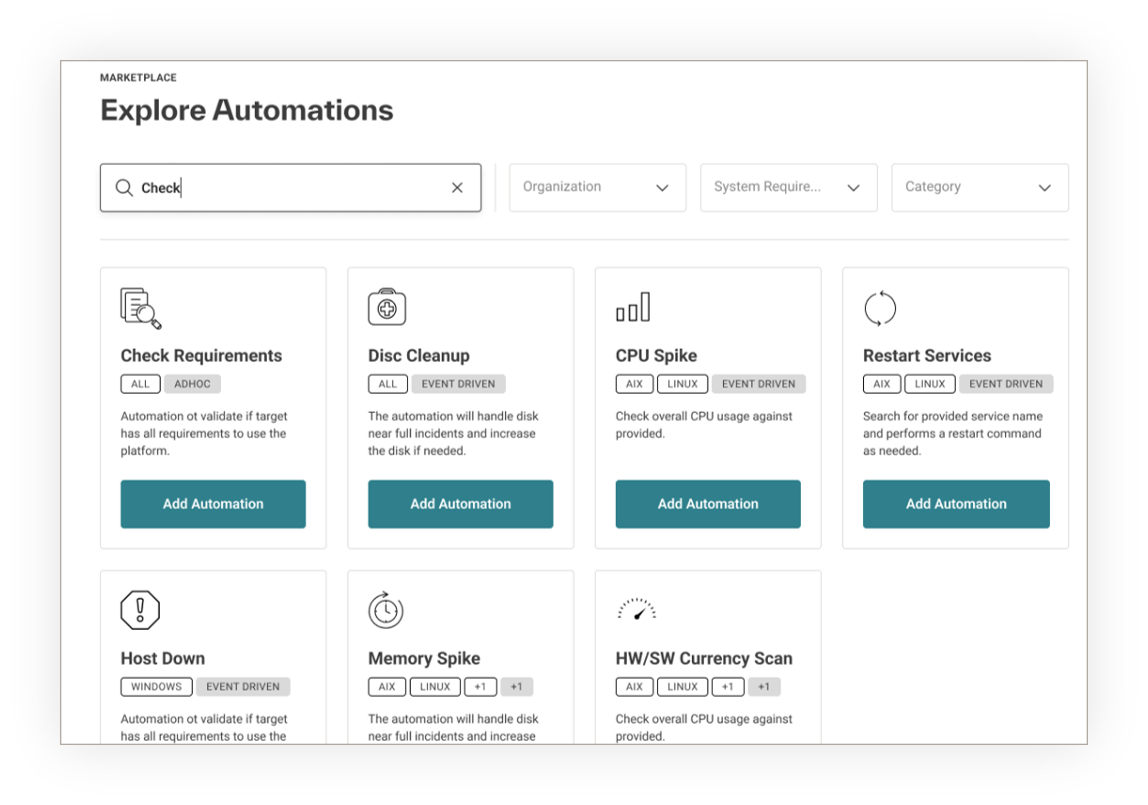Click the Disc Cleanup medical kit icon
Viewport: 1148px width, 805px height.
click(x=387, y=308)
